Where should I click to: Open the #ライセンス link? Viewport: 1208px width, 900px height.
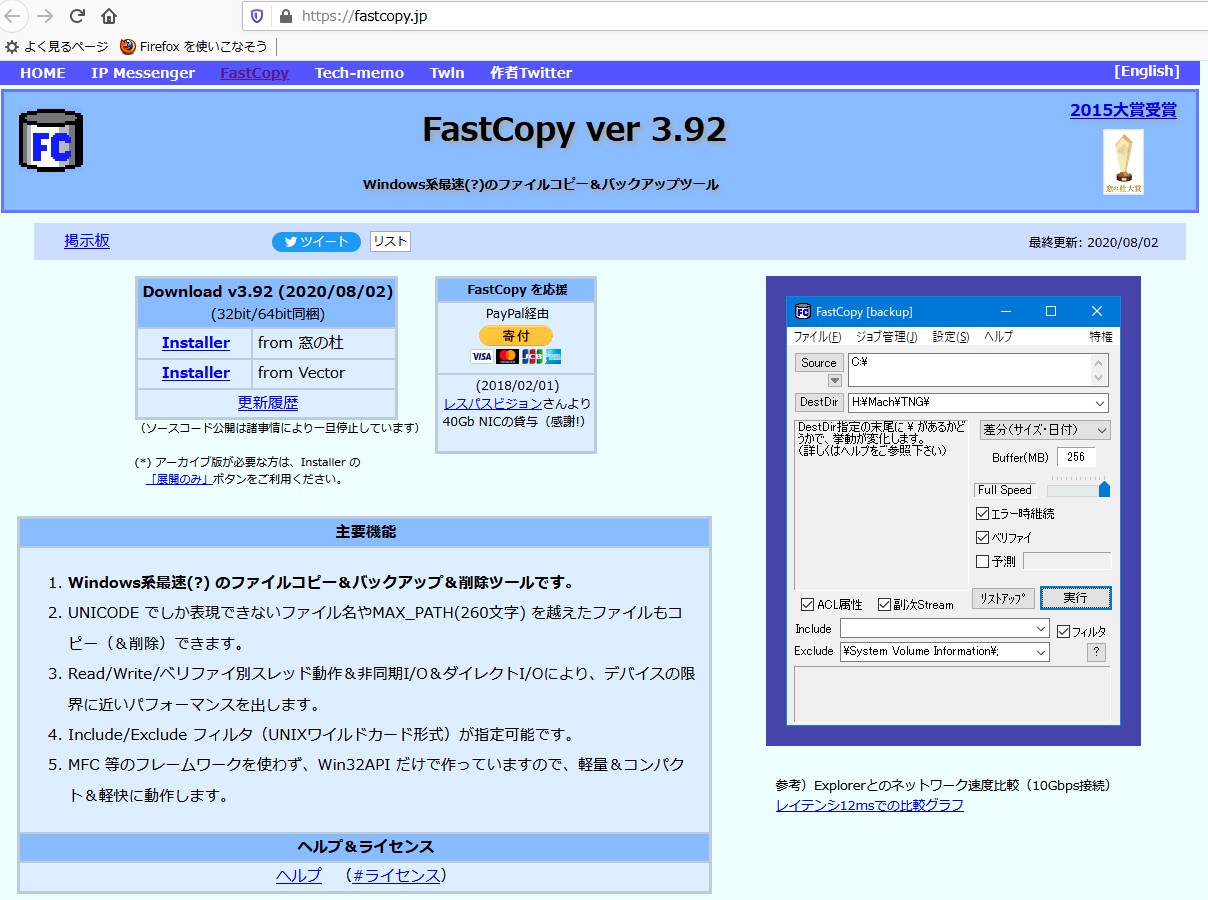tap(396, 876)
